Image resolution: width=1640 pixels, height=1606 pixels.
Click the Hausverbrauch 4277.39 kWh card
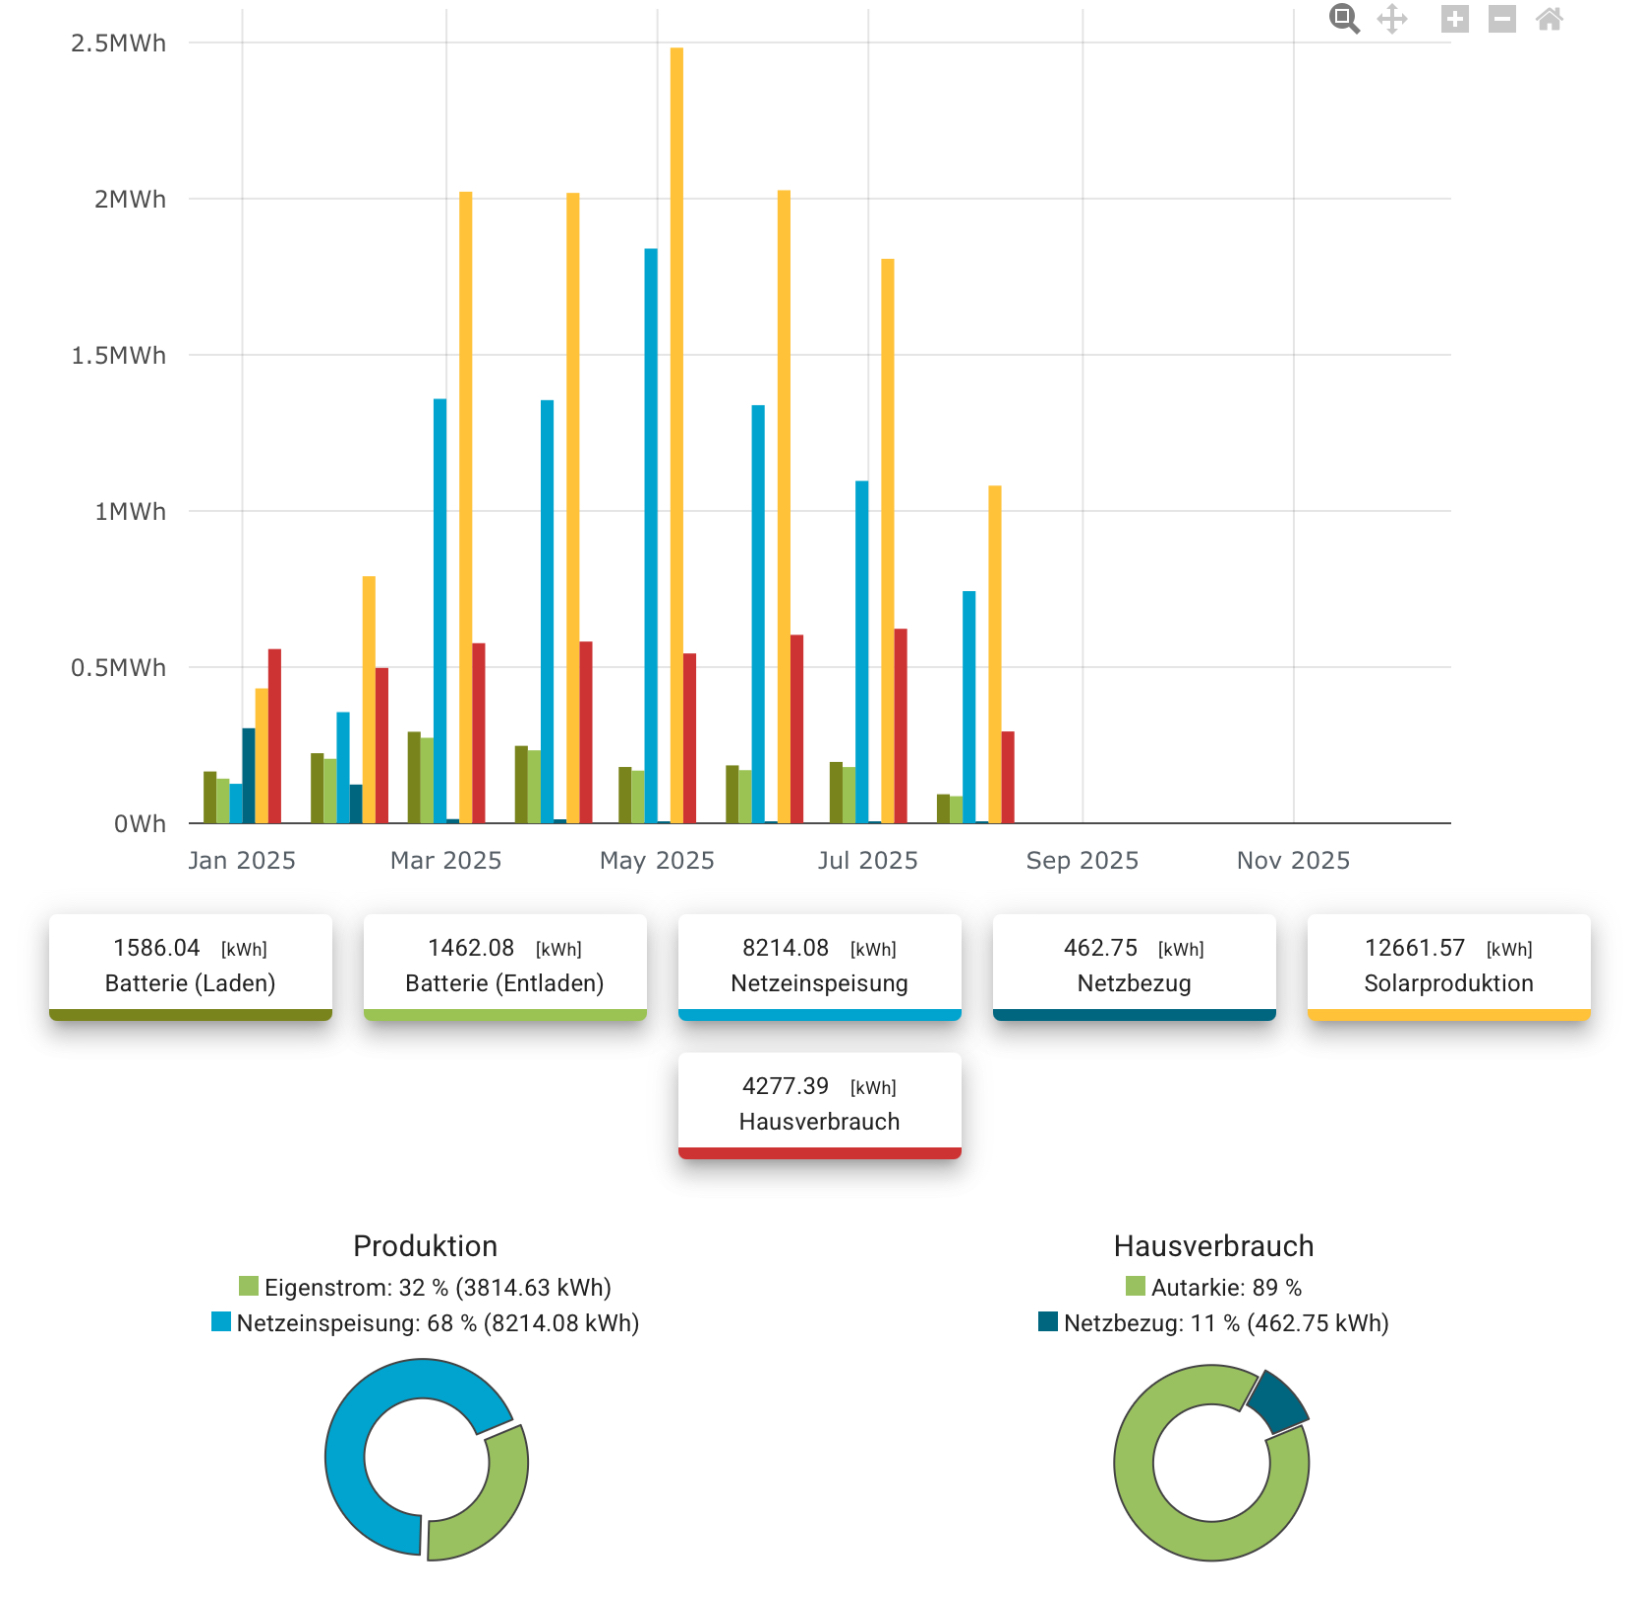[x=820, y=1105]
